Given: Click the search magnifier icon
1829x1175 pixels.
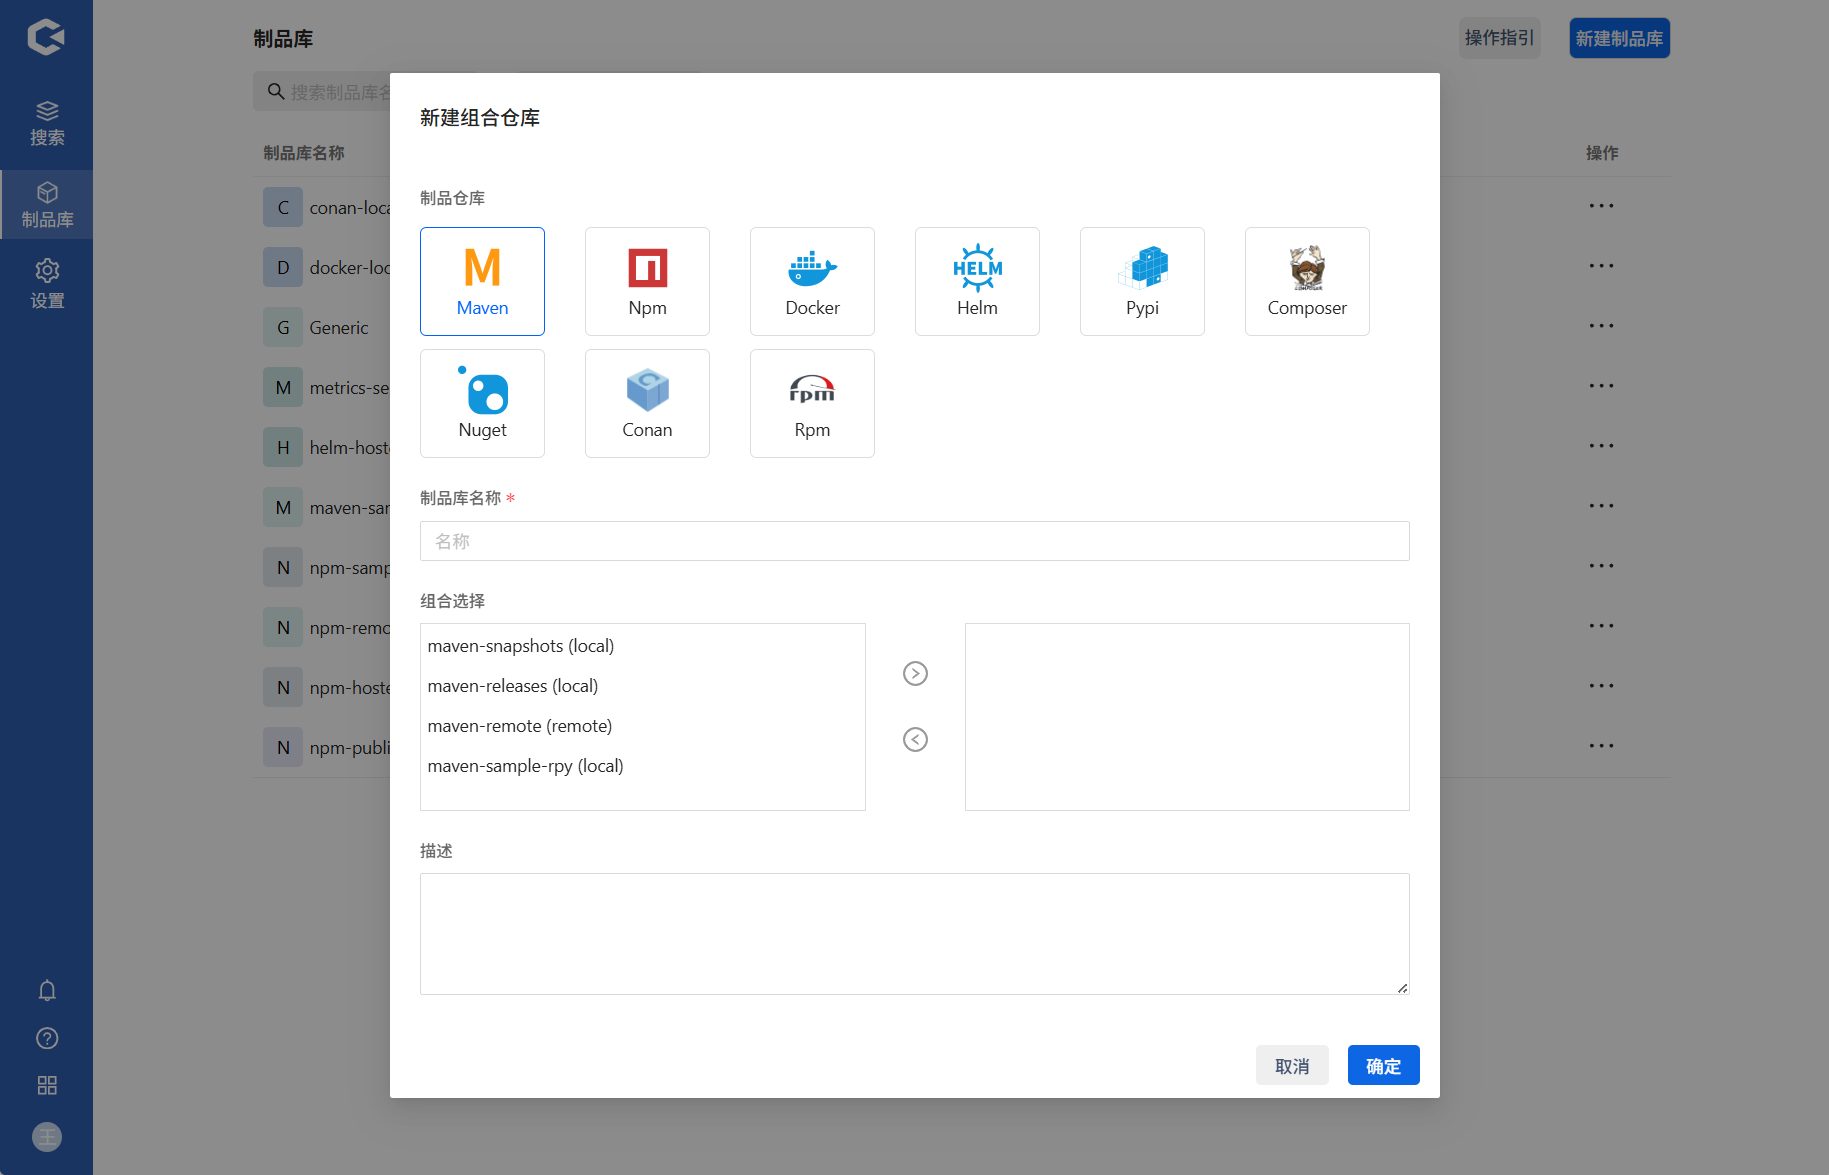Looking at the screenshot, I should pyautogui.click(x=276, y=91).
